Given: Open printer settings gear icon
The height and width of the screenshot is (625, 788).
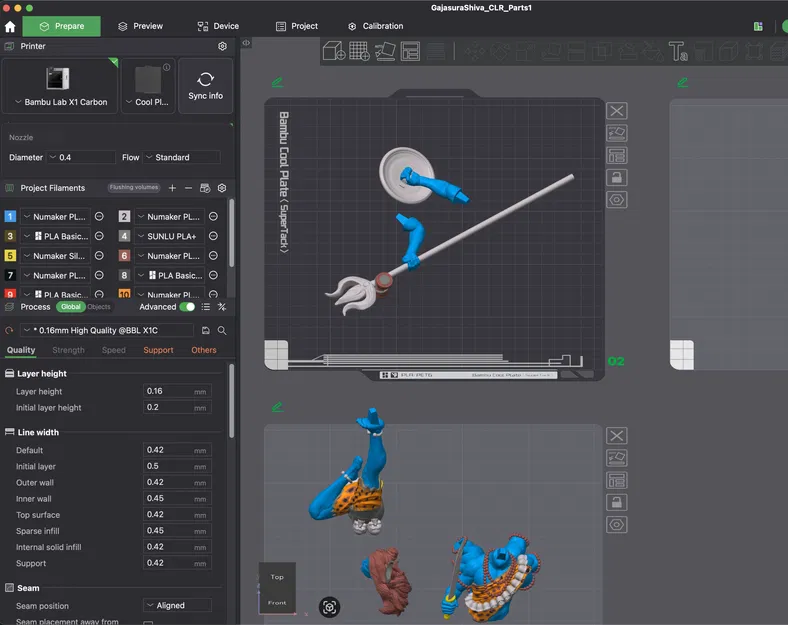Looking at the screenshot, I should click(x=222, y=46).
